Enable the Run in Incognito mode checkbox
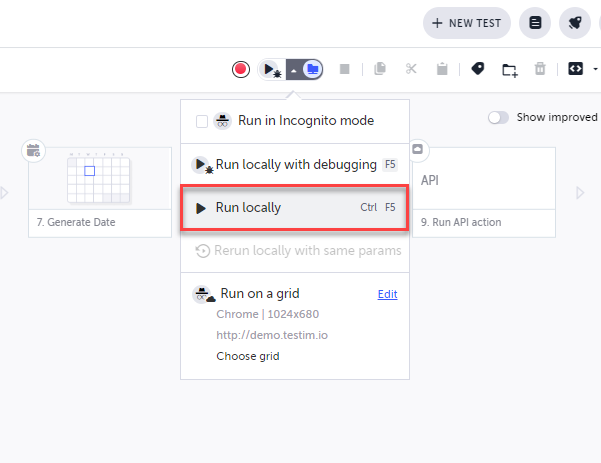Screen dimensions: 601x463 (202, 121)
